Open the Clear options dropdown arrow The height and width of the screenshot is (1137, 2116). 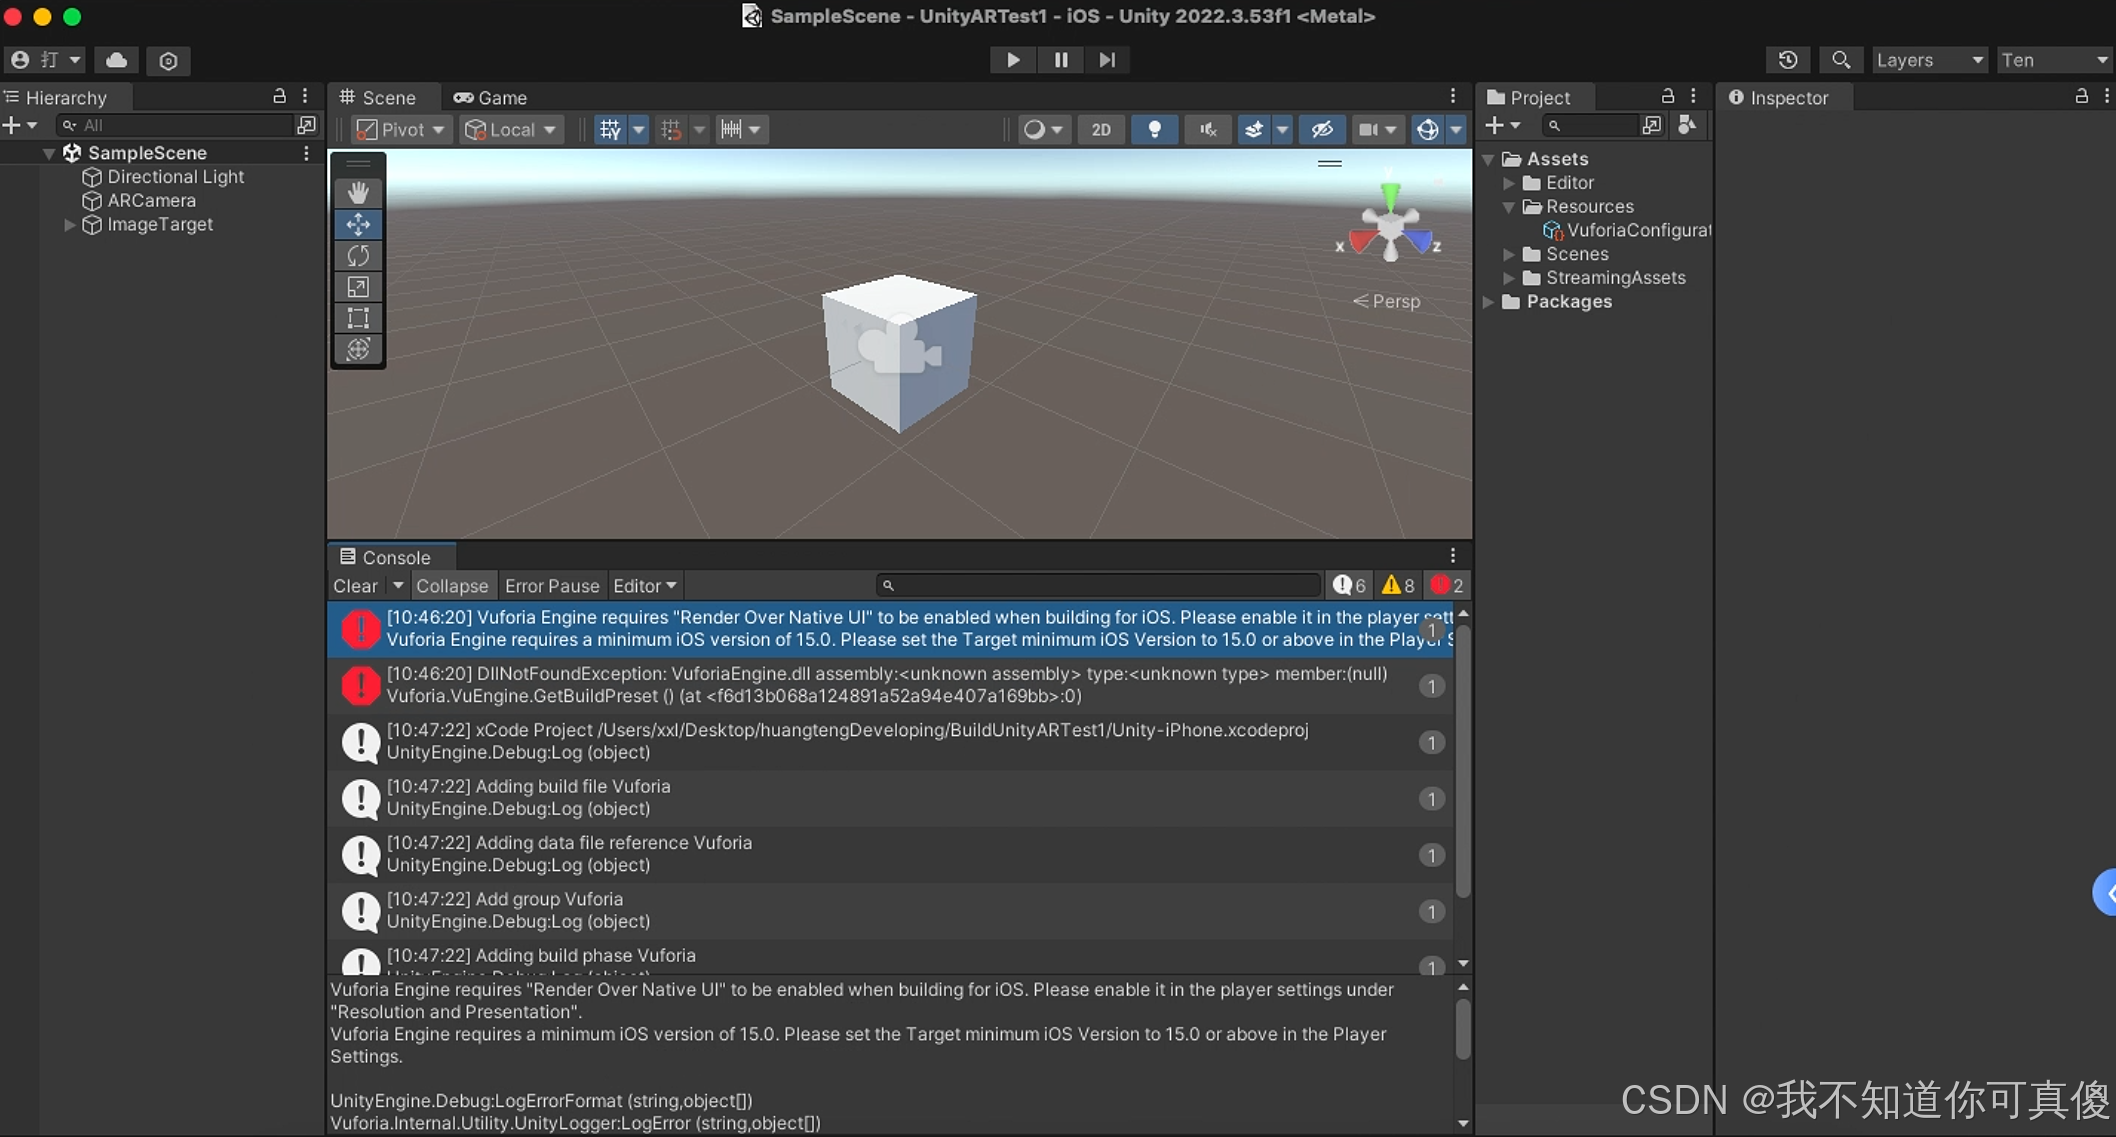pyautogui.click(x=398, y=586)
